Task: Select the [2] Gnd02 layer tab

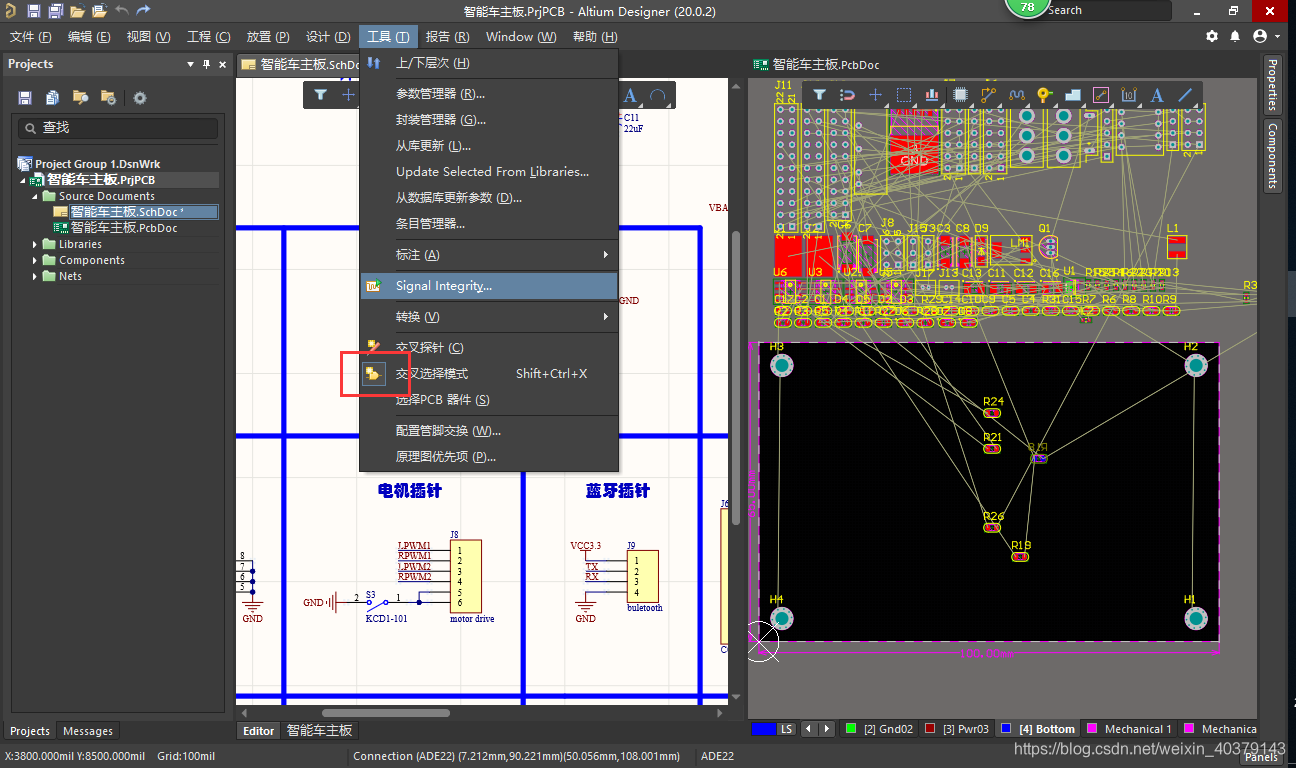Action: point(880,729)
